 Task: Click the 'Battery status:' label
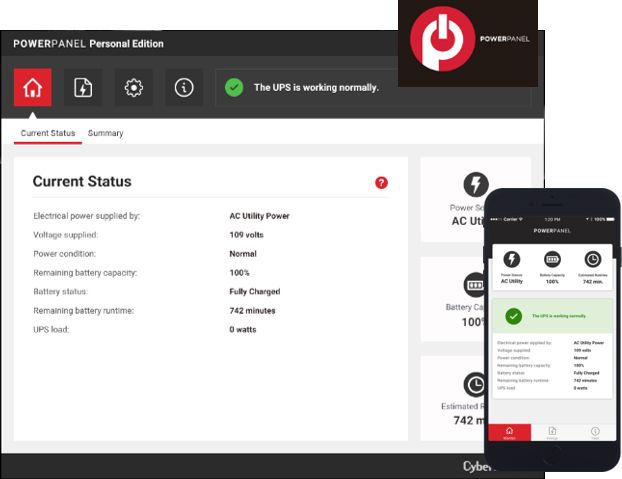[61, 292]
